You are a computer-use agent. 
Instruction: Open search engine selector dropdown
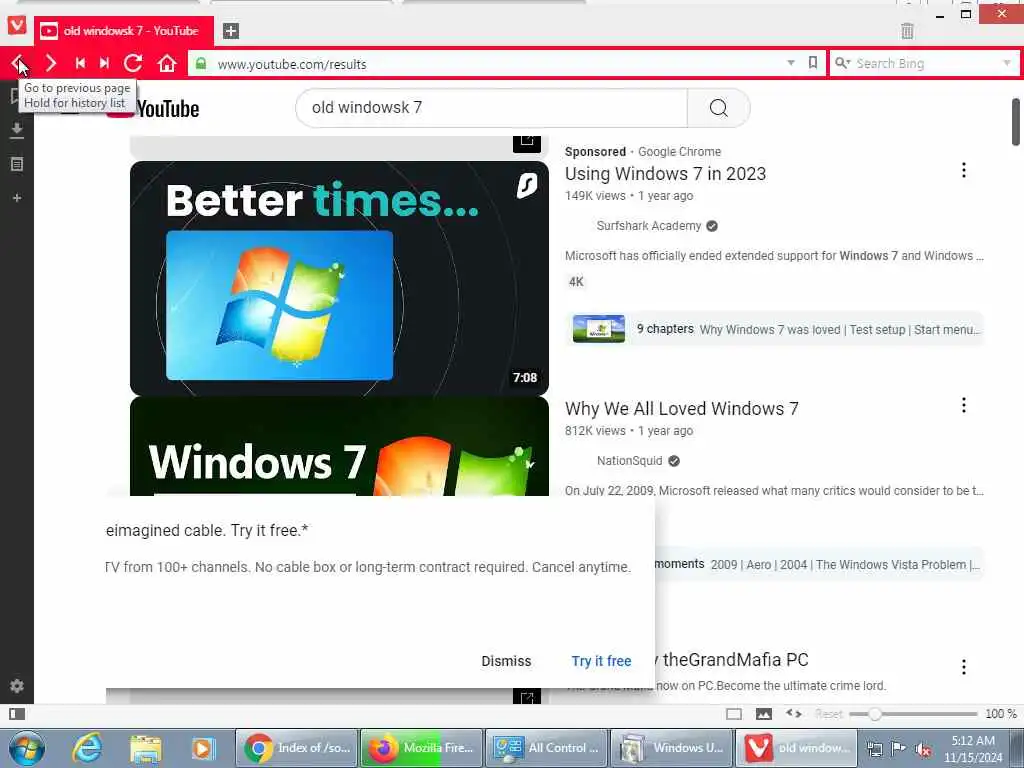(842, 63)
